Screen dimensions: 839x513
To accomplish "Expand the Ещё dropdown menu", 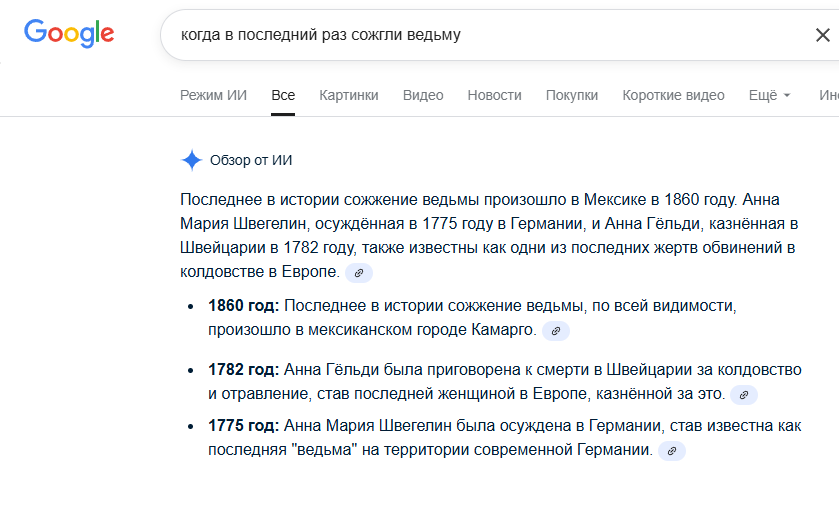I will click(769, 95).
